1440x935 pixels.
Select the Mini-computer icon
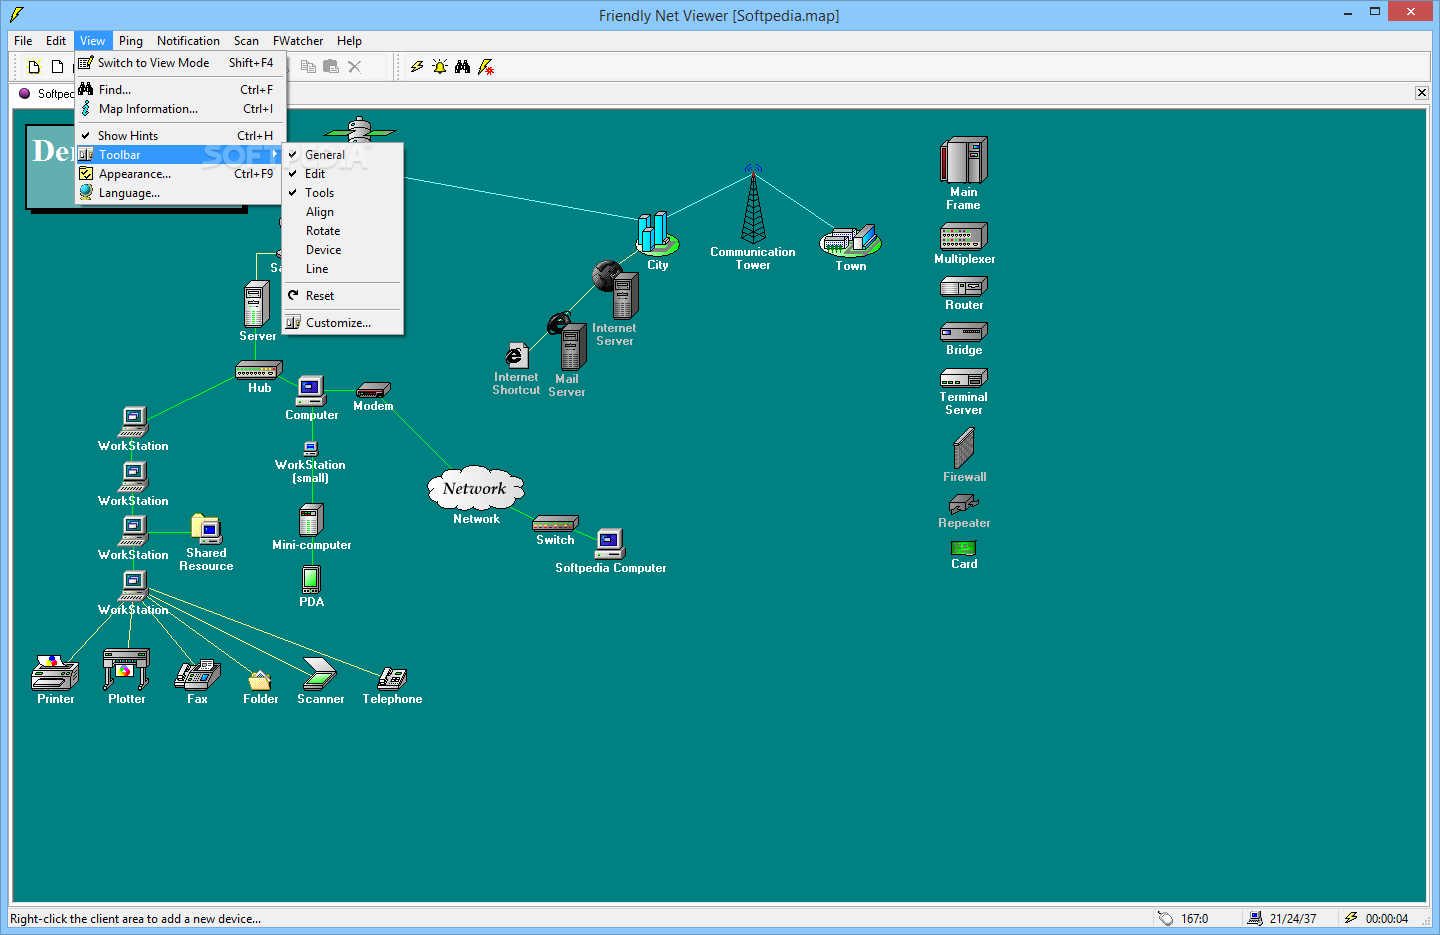tap(311, 520)
